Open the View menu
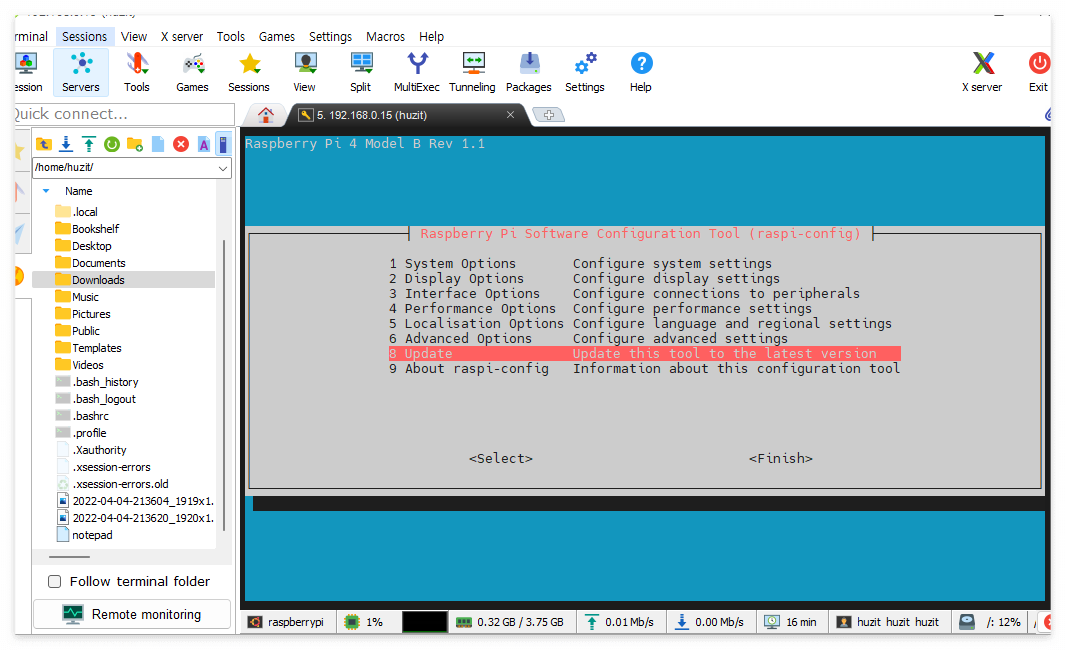 point(134,37)
